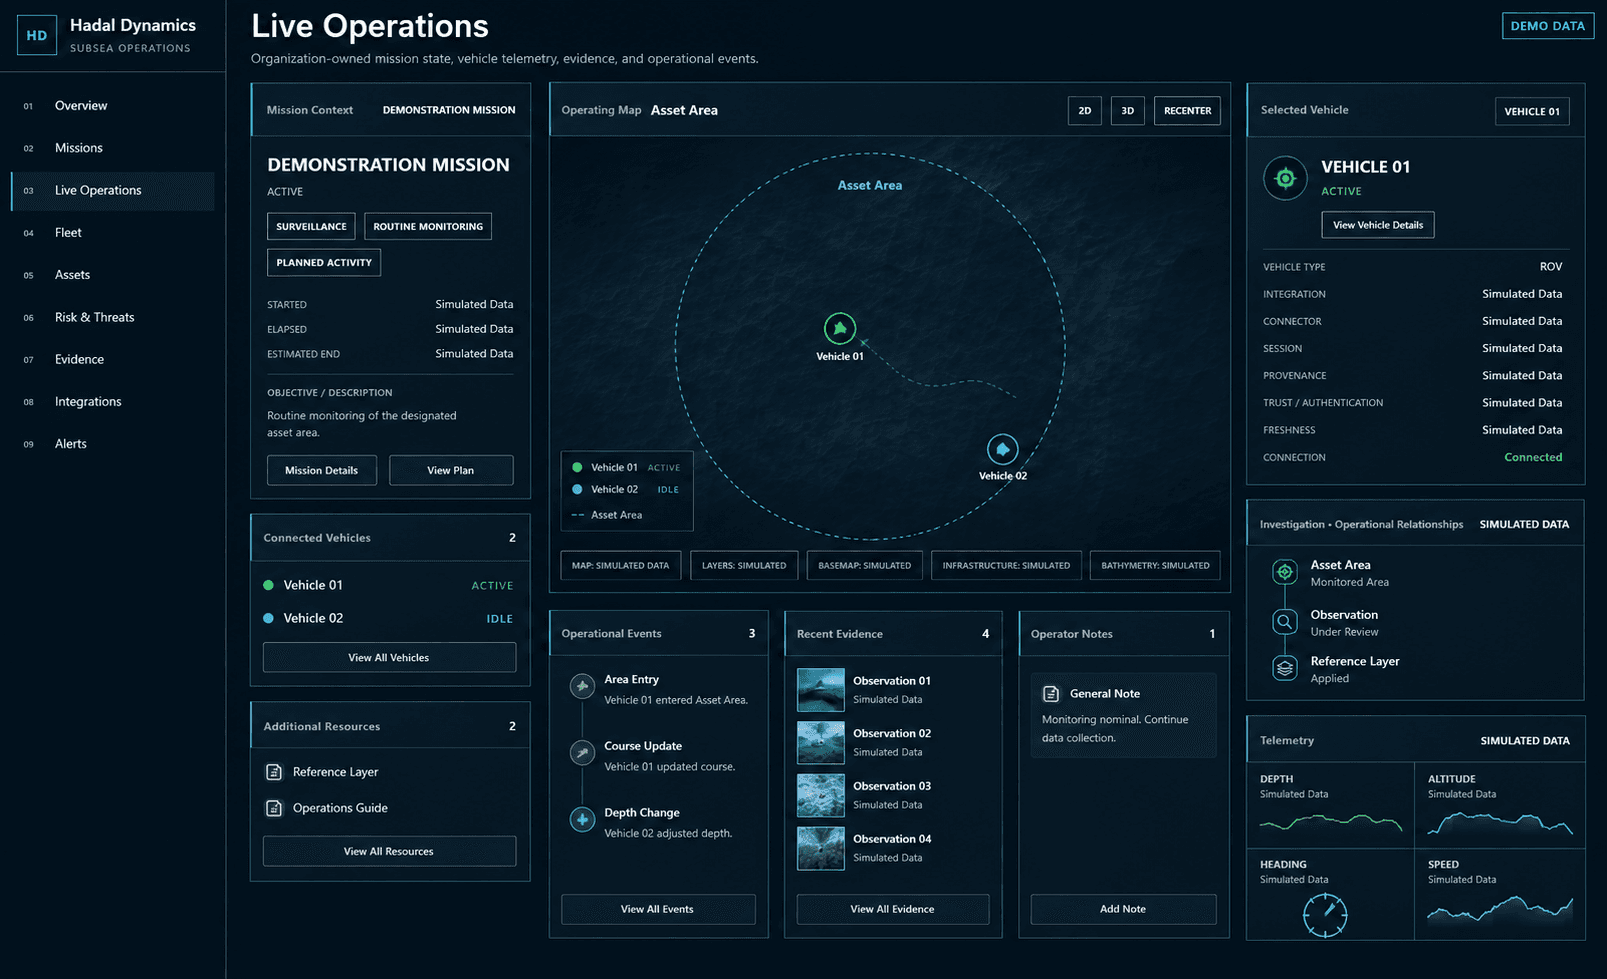1607x979 pixels.
Task: Click View Vehicle Details
Action: click(1378, 225)
